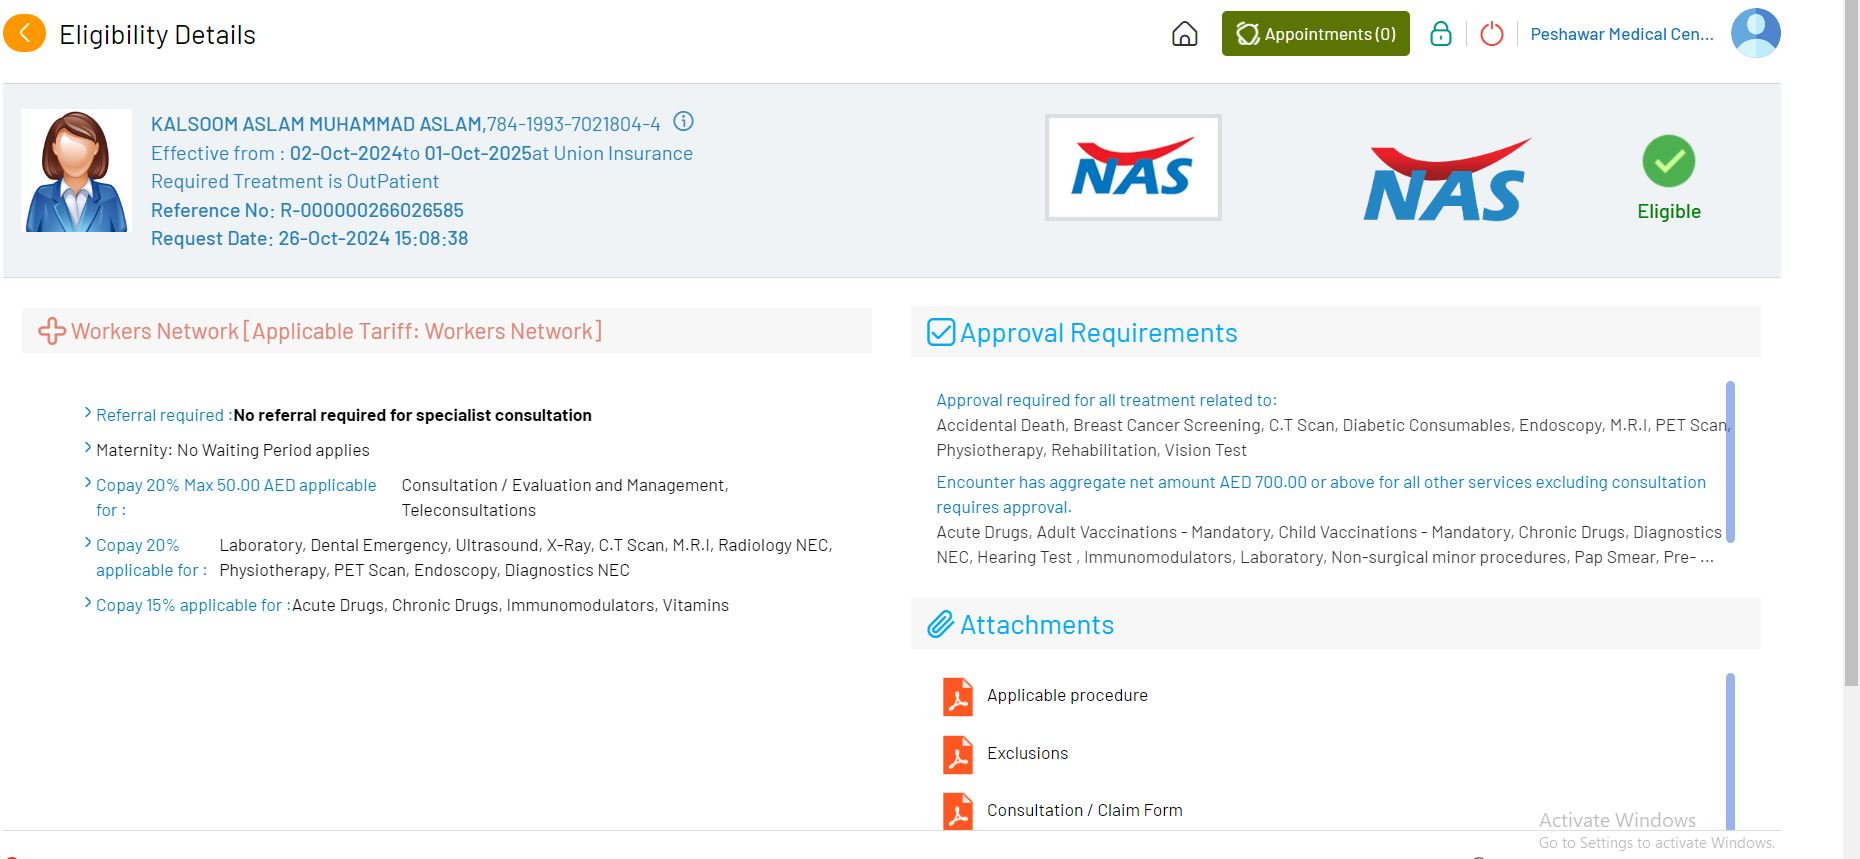The width and height of the screenshot is (1860, 859).
Task: Click Required Treatment is OutPatient text
Action: click(x=295, y=181)
